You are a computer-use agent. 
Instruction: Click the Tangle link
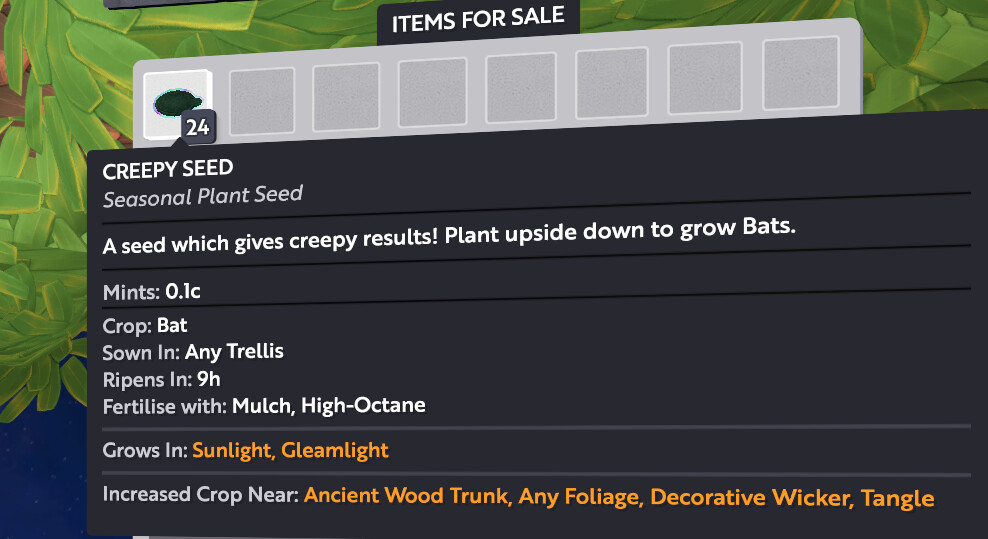click(x=897, y=498)
